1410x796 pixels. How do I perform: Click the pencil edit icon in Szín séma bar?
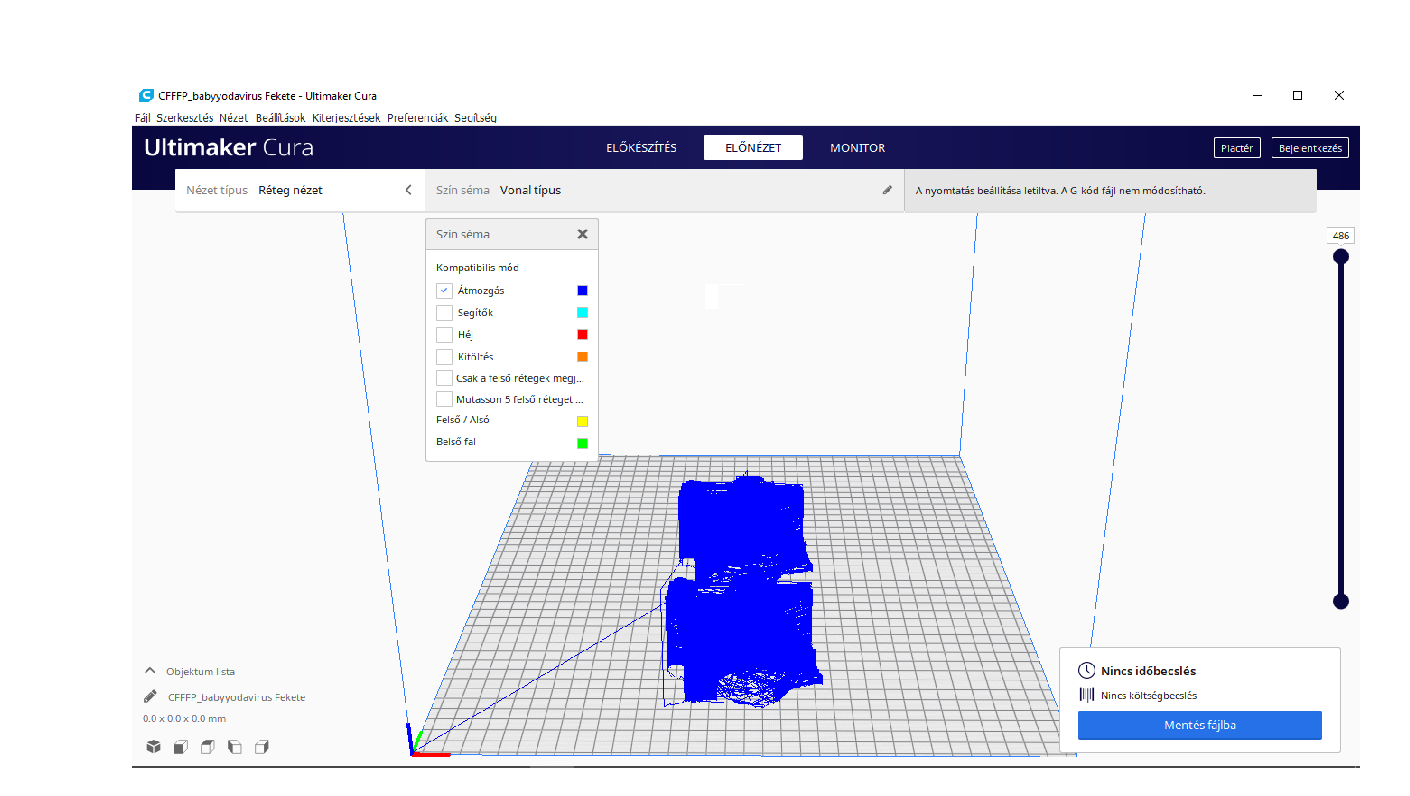click(x=887, y=190)
